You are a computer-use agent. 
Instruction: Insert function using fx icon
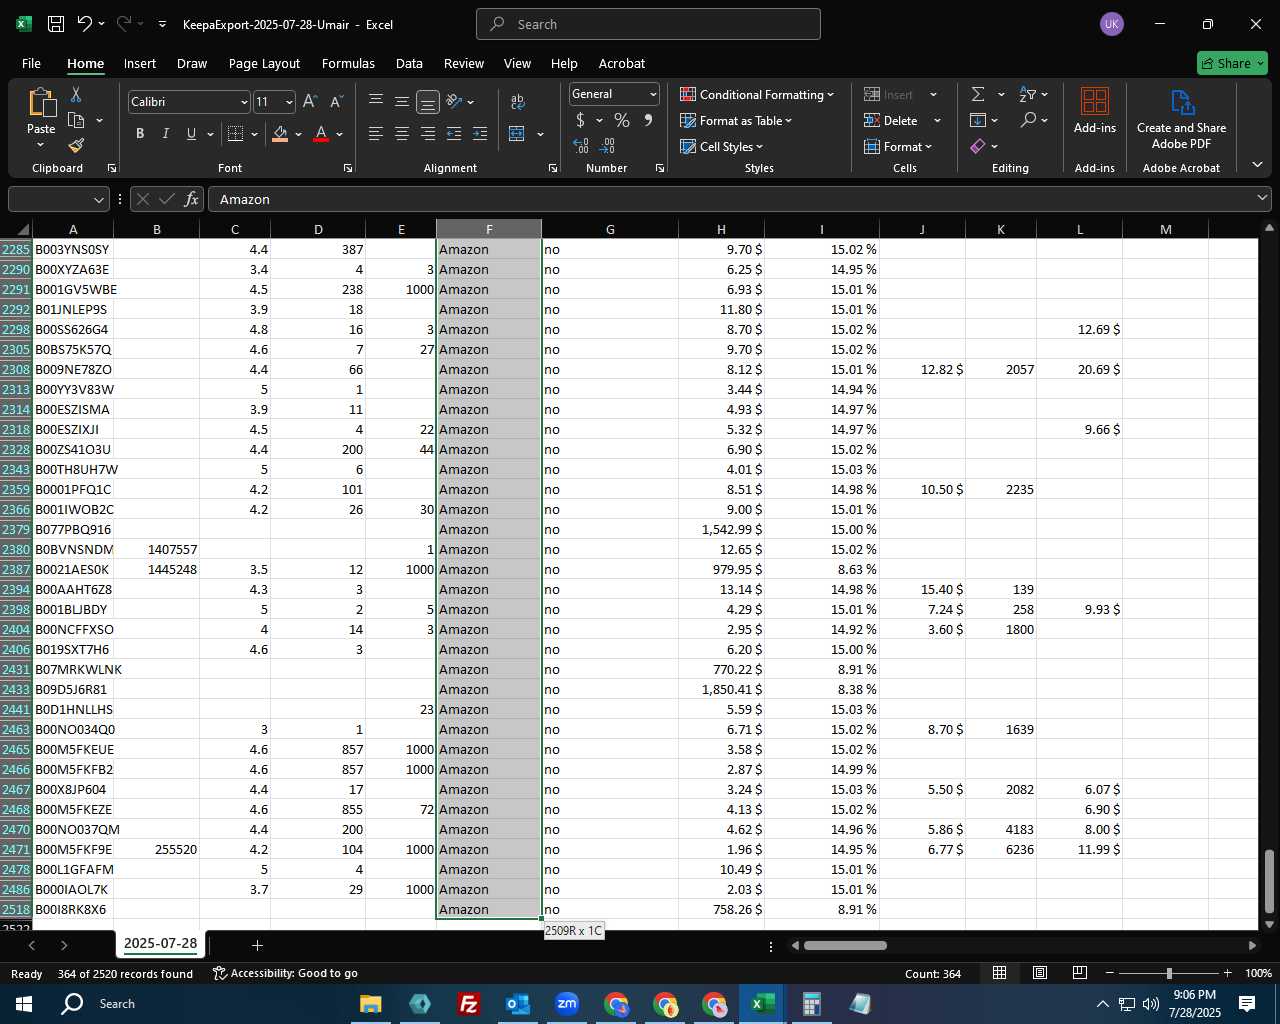tap(192, 199)
